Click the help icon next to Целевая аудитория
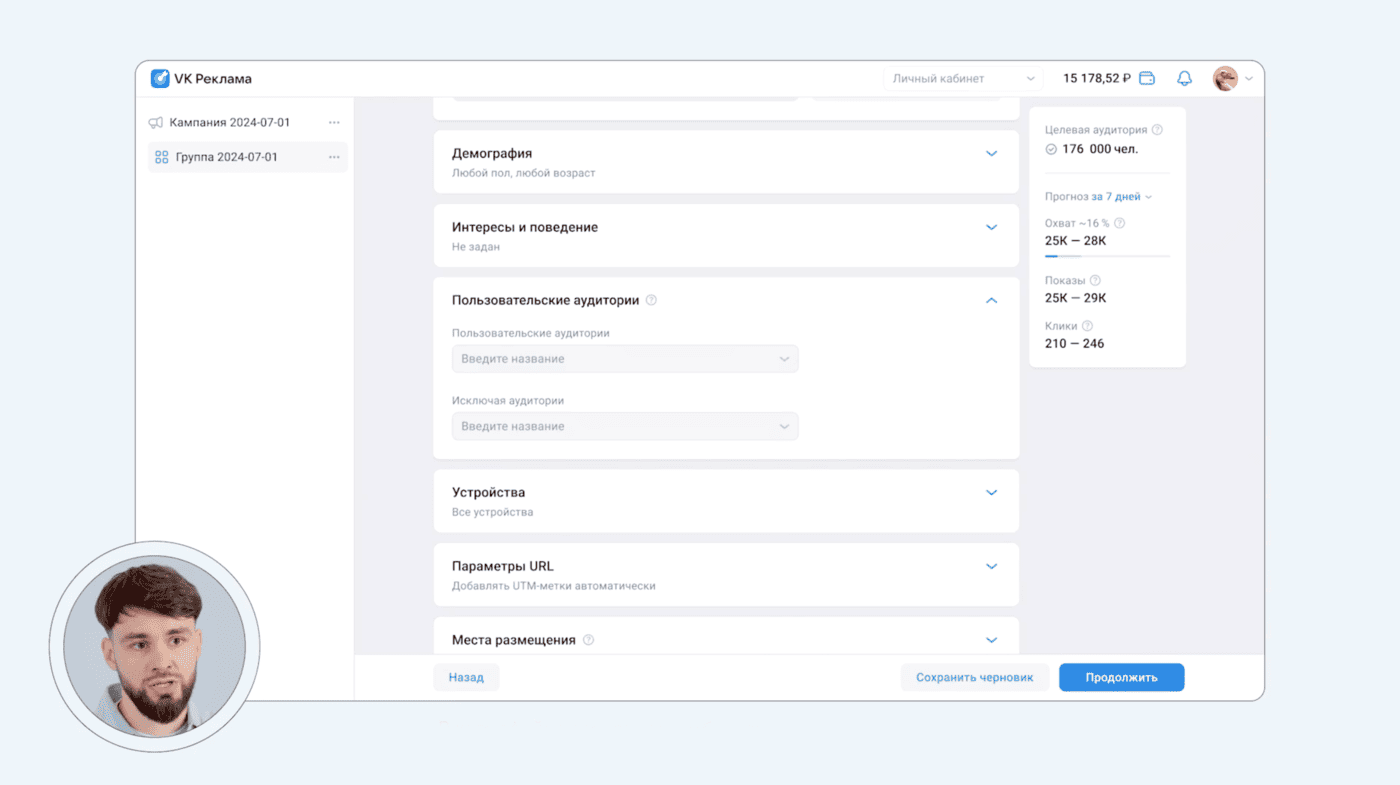1400x785 pixels. point(1157,130)
